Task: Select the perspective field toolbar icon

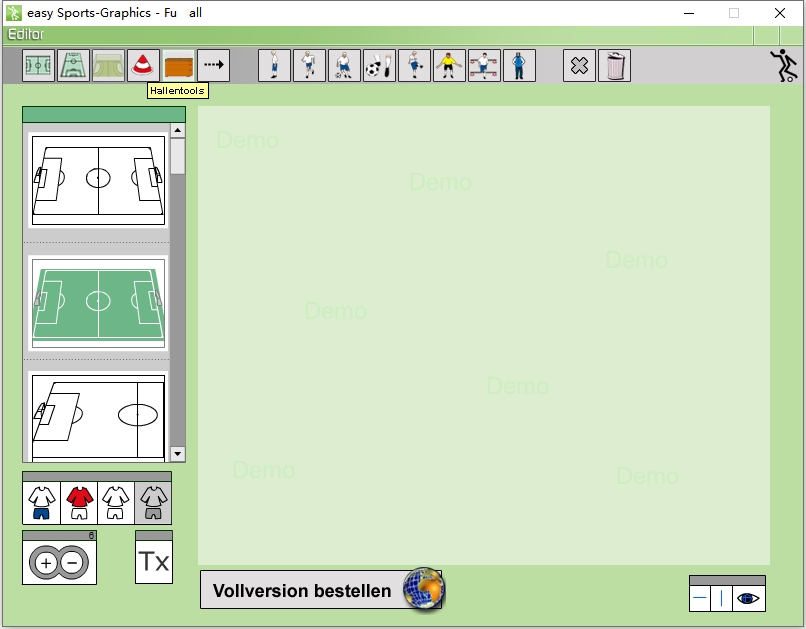Action: click(74, 66)
